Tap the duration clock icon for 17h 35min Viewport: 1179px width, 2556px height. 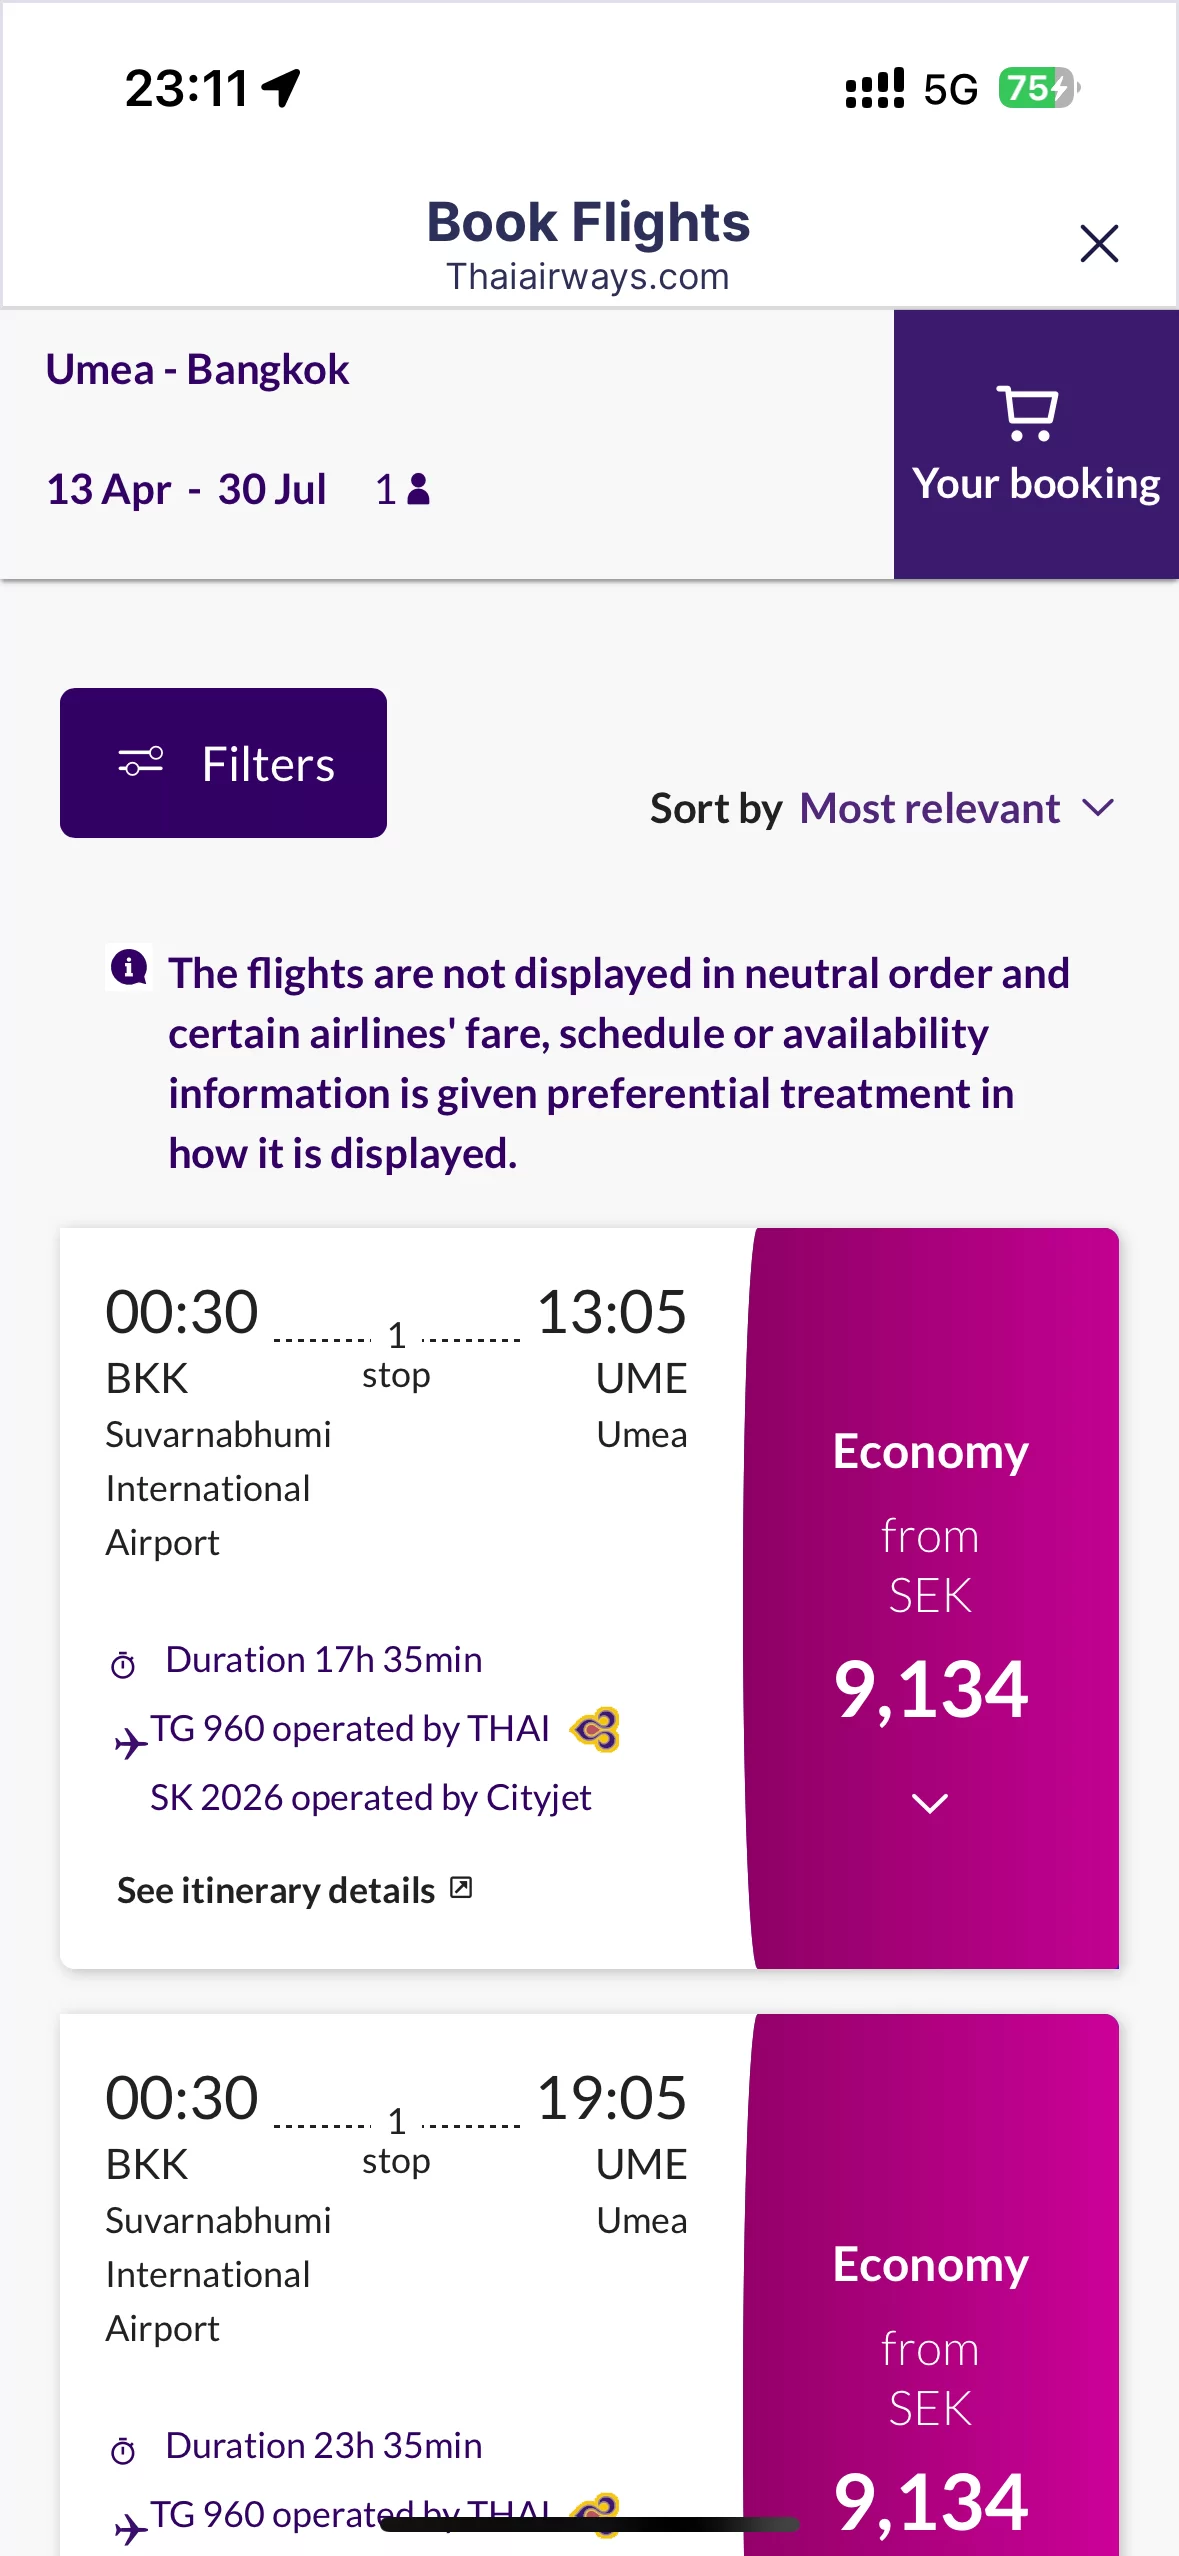click(123, 1665)
